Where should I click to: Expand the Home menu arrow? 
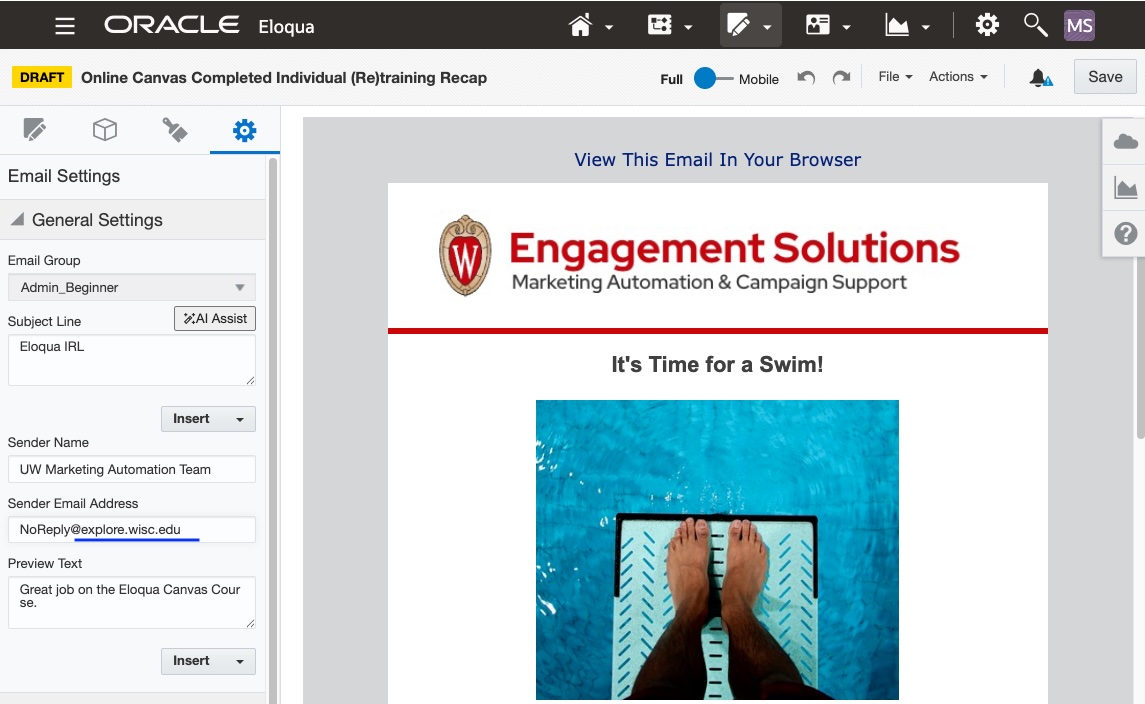(609, 28)
